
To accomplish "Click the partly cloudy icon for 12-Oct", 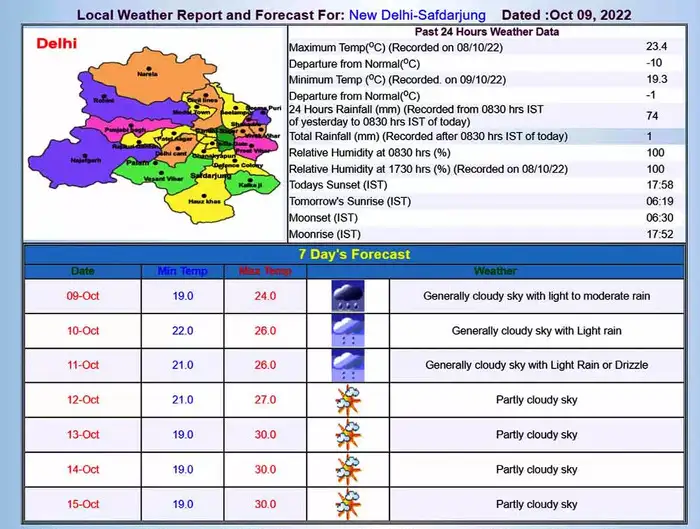I will click(x=348, y=400).
